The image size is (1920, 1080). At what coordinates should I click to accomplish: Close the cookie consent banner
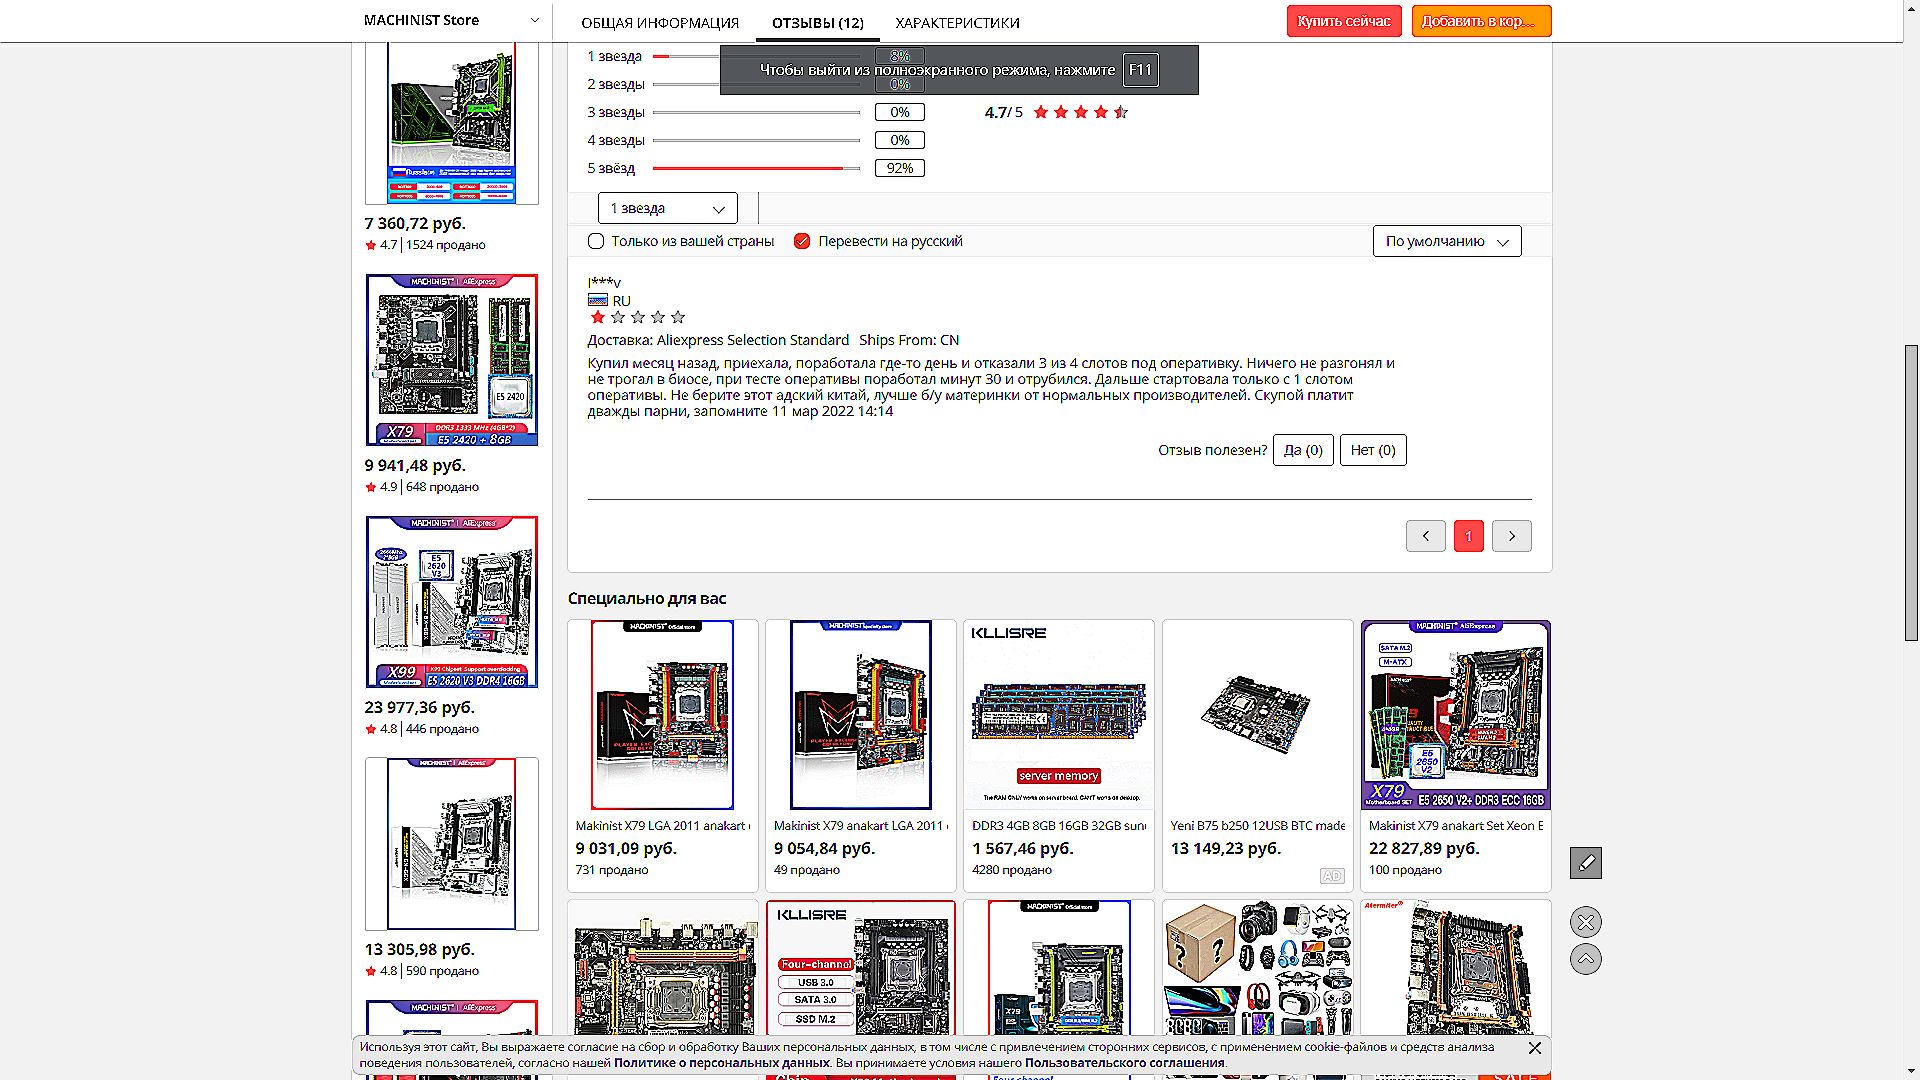[x=1535, y=1048]
